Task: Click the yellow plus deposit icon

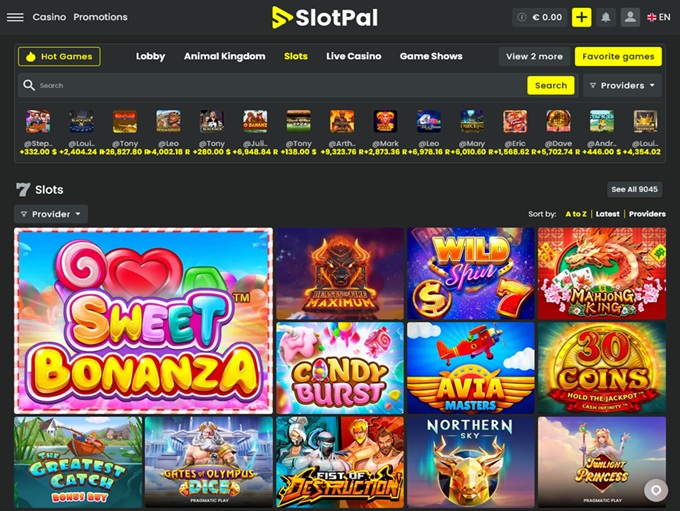Action: coord(581,17)
